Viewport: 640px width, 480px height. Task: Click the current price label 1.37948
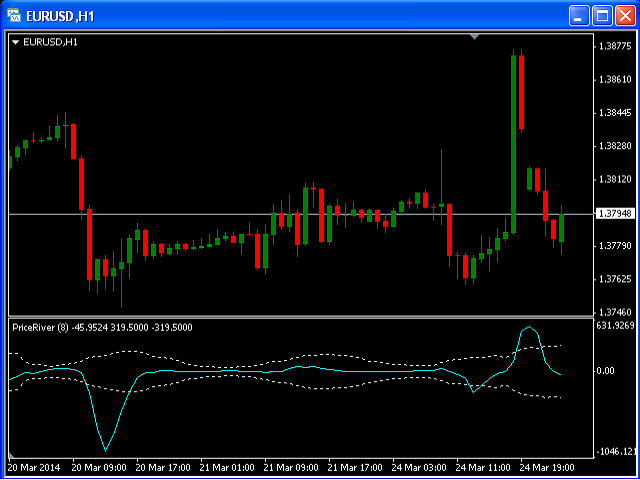click(615, 213)
